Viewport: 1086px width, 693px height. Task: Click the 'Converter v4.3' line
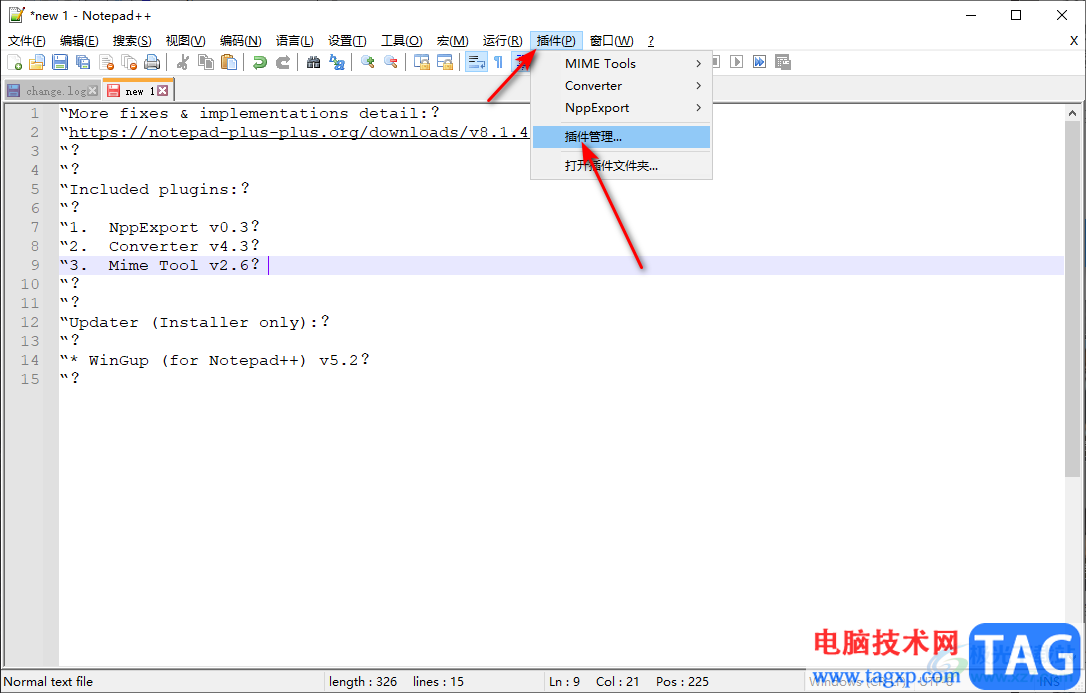coord(159,246)
